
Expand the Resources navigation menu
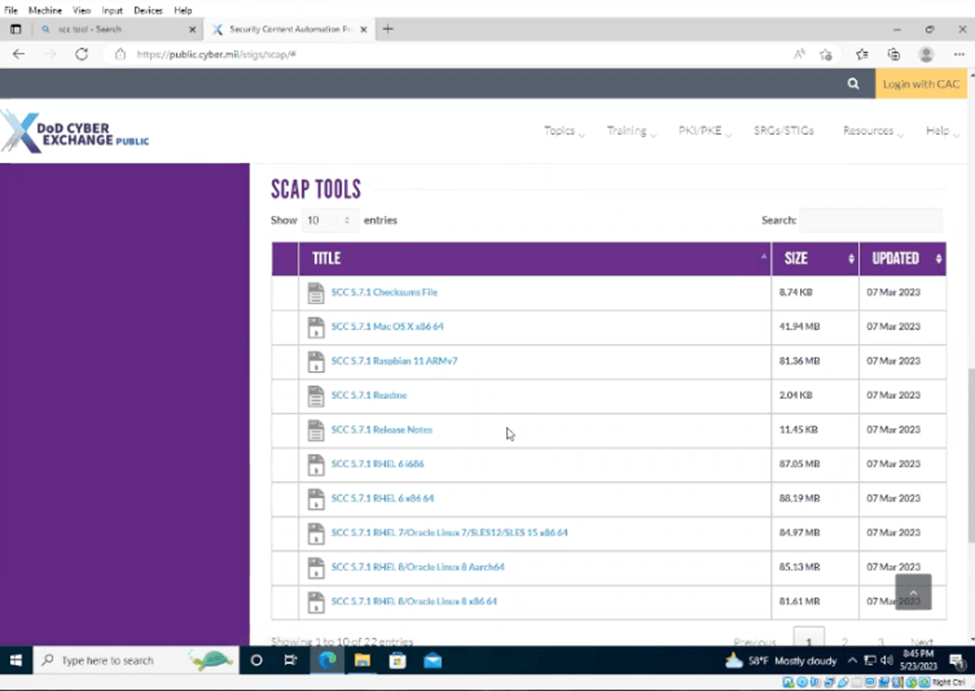870,131
